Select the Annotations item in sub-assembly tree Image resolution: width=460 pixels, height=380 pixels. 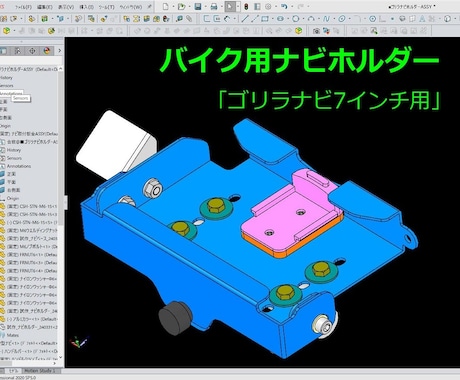point(19,166)
